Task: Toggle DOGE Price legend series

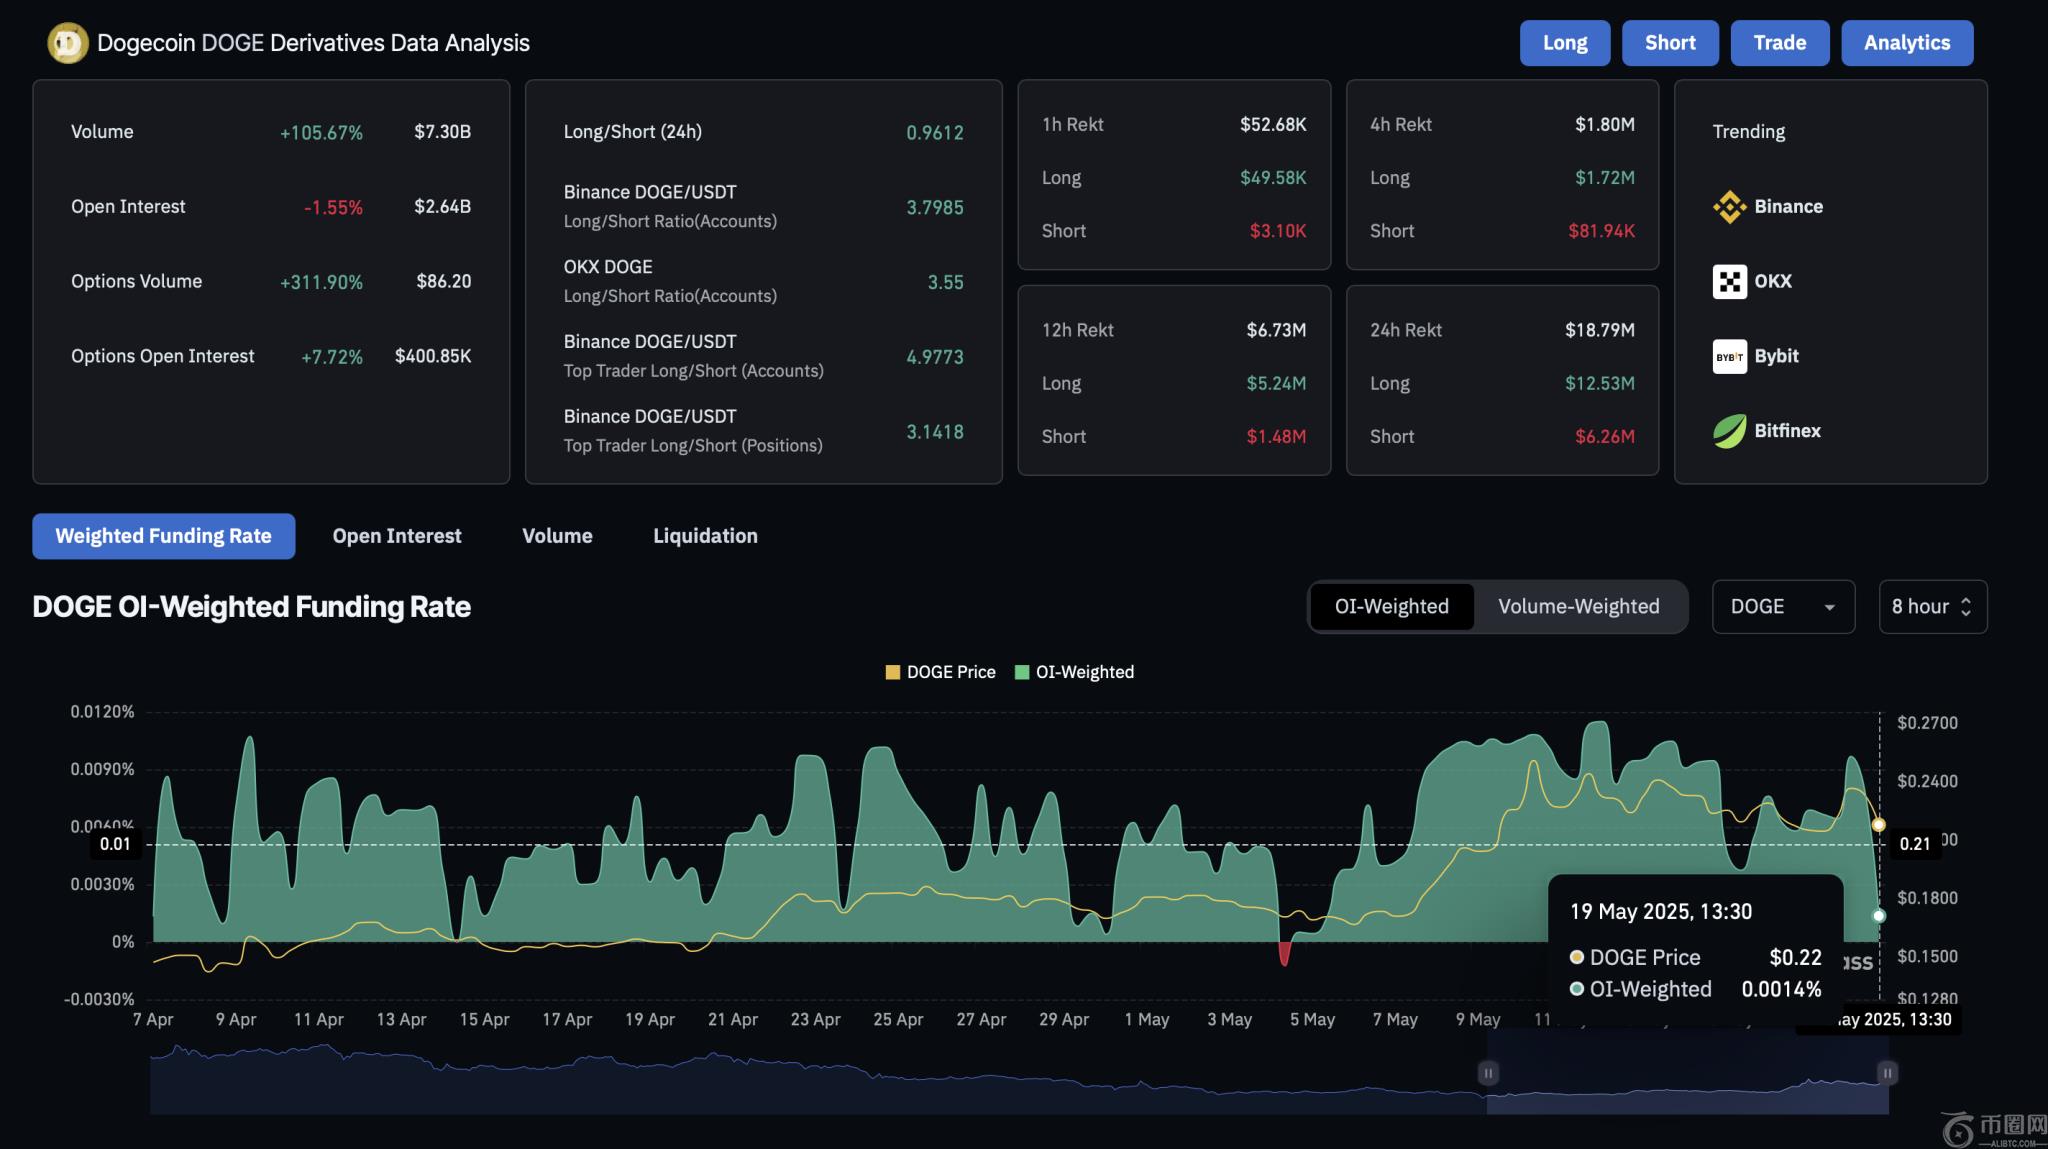Action: pyautogui.click(x=940, y=672)
